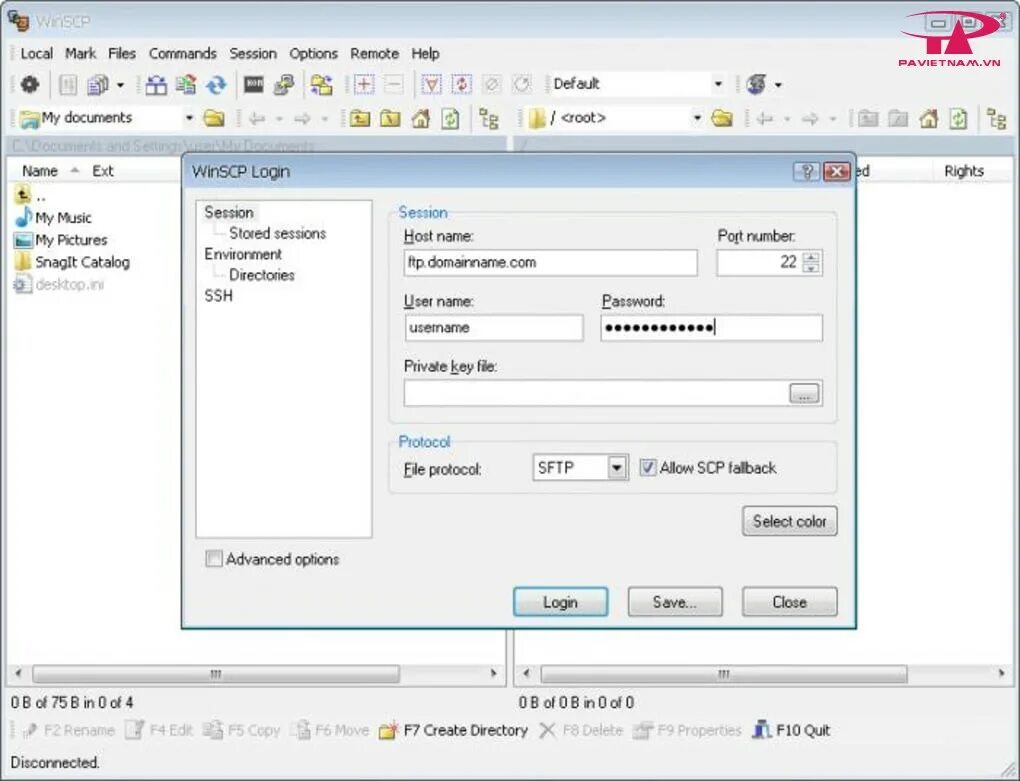The height and width of the screenshot is (781, 1020).
Task: Open Preferences via the gear toolbar icon
Action: pyautogui.click(x=30, y=85)
